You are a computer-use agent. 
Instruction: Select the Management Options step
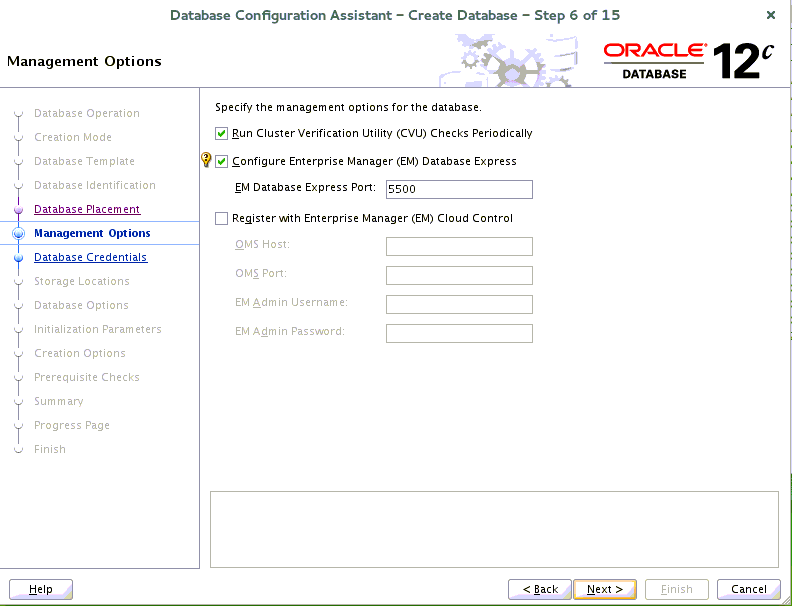pos(92,233)
